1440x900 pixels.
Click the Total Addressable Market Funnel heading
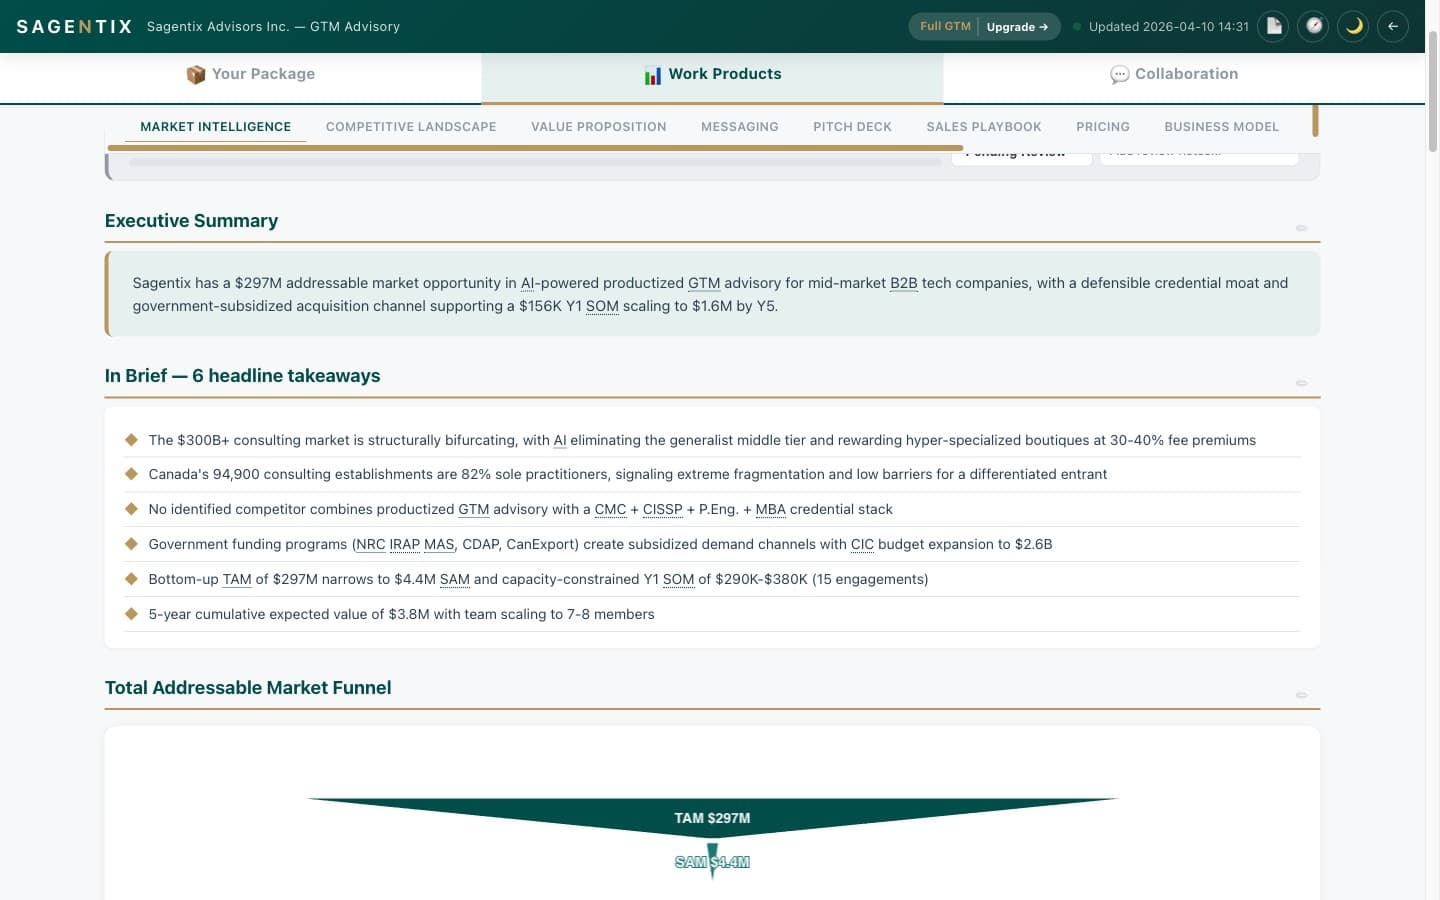pyautogui.click(x=248, y=688)
